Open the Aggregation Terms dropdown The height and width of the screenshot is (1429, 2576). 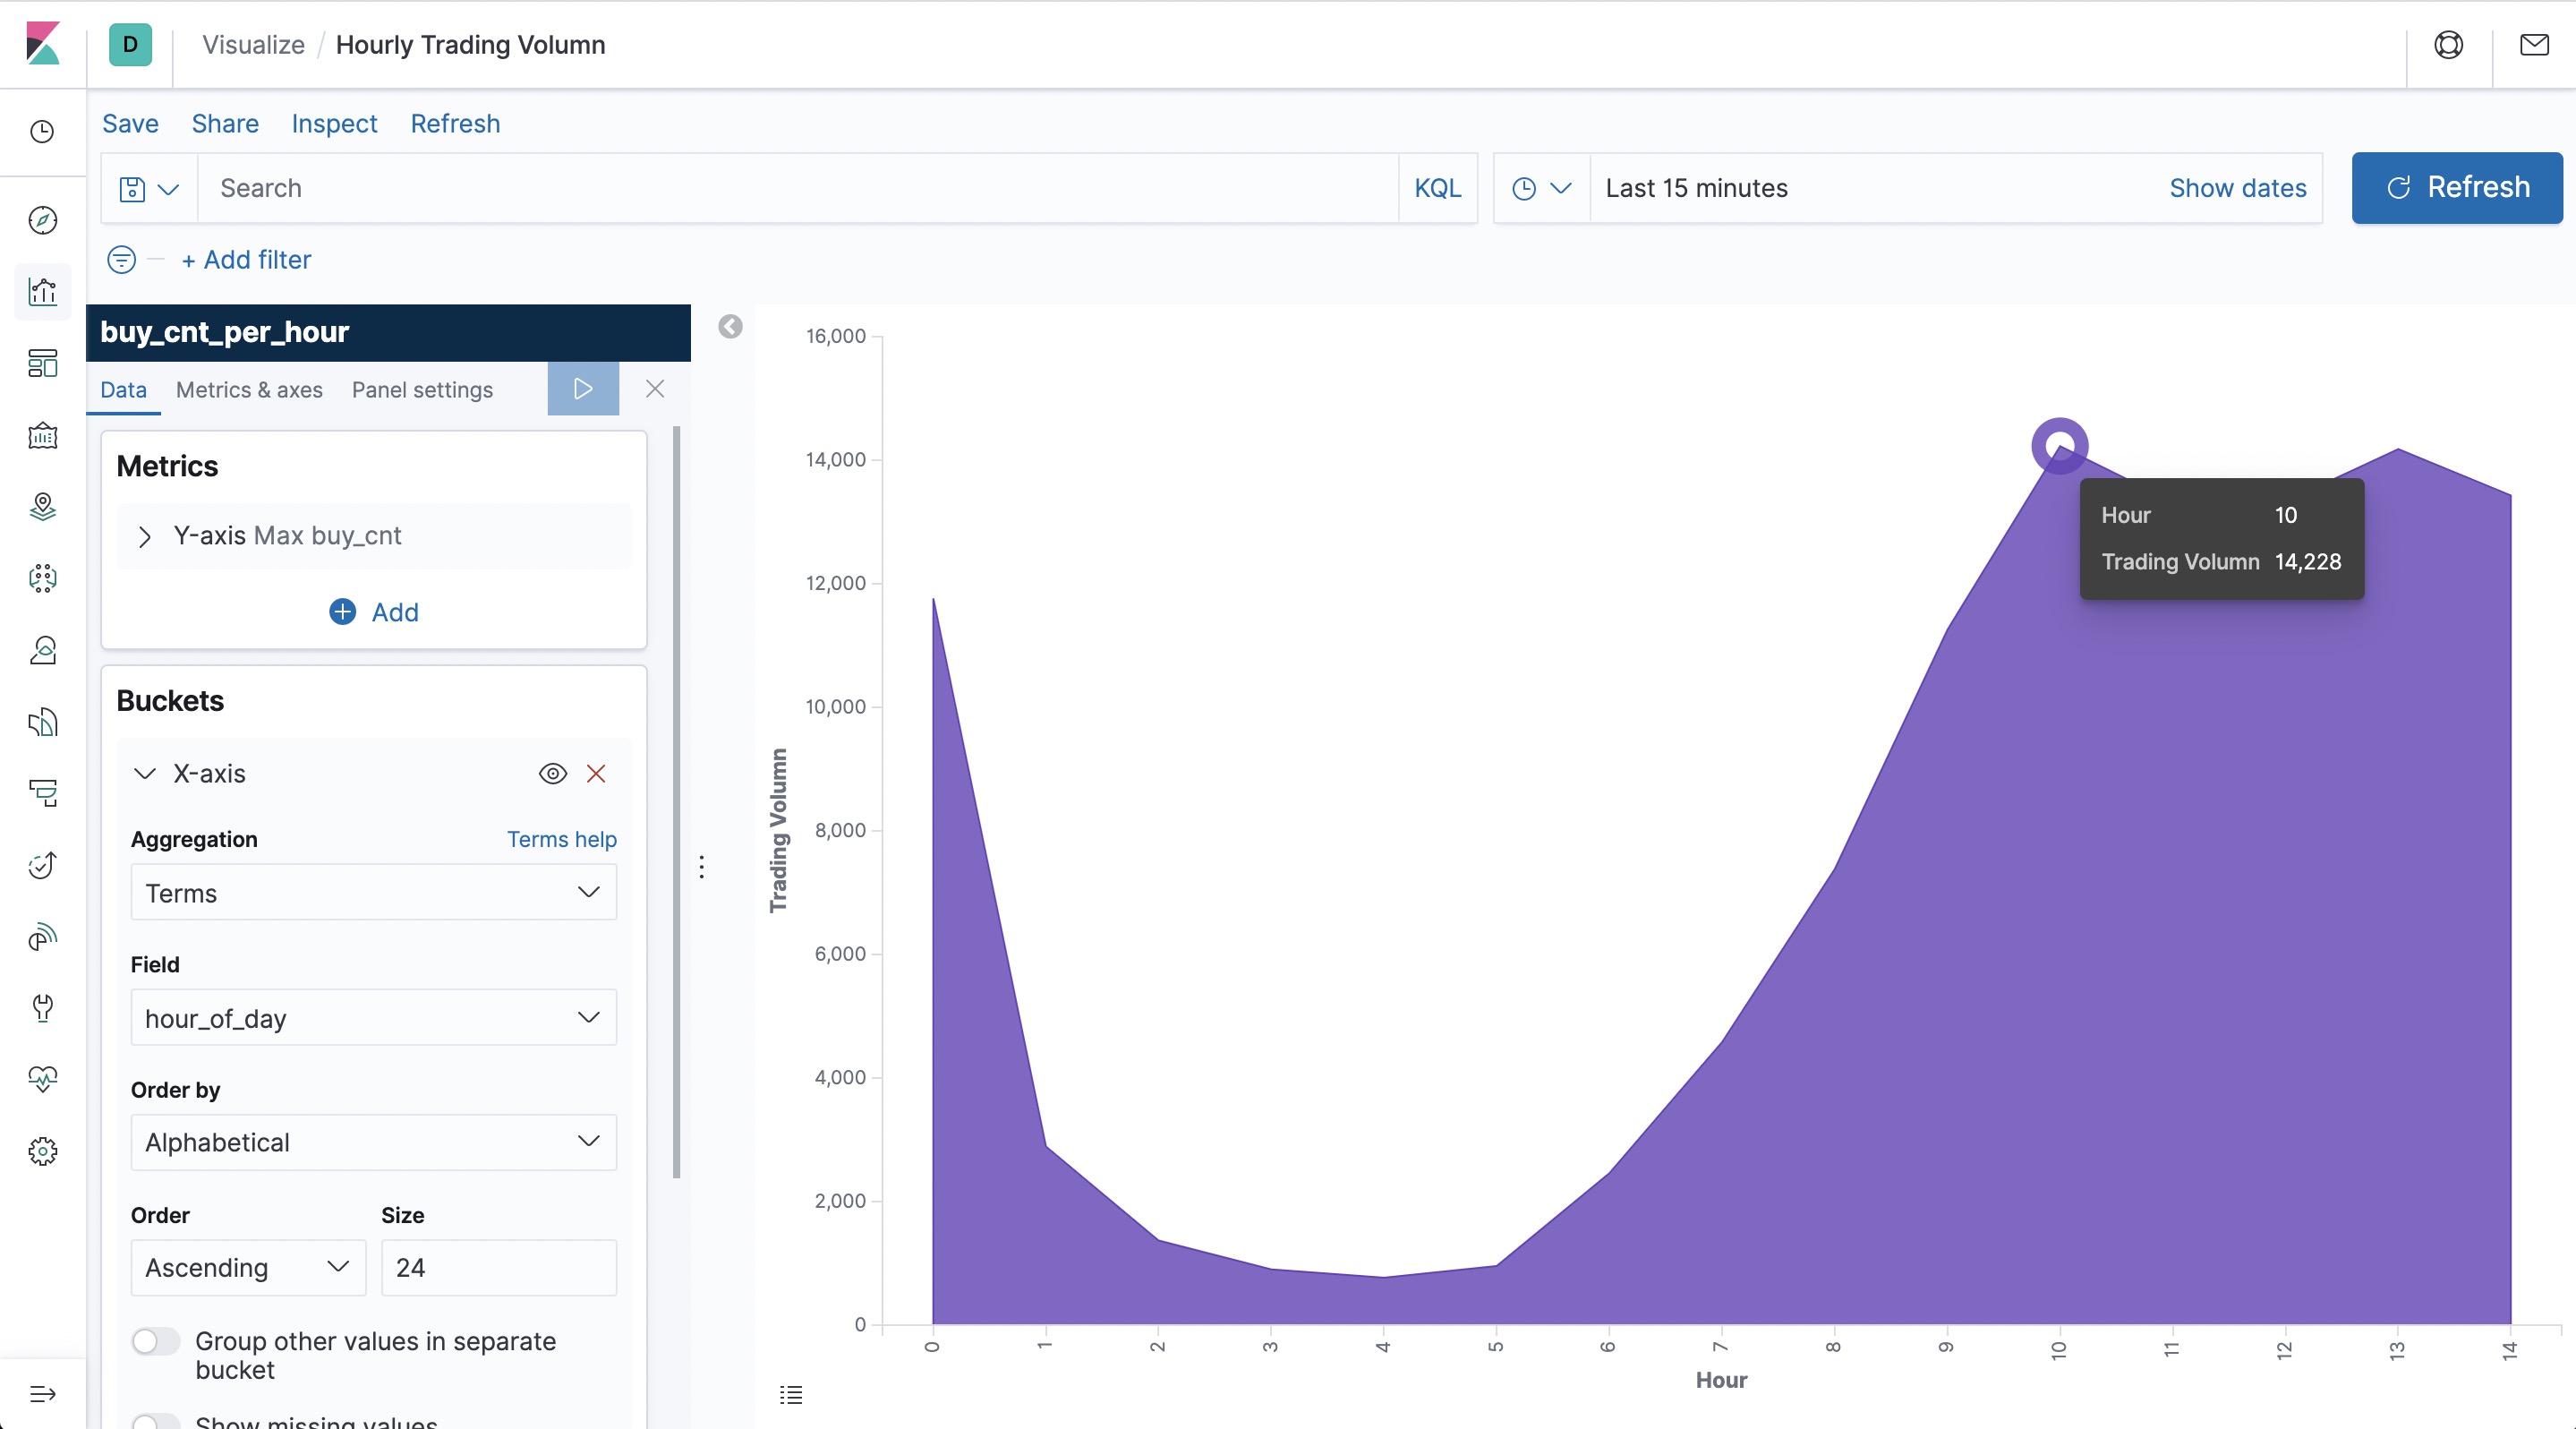pos(373,892)
